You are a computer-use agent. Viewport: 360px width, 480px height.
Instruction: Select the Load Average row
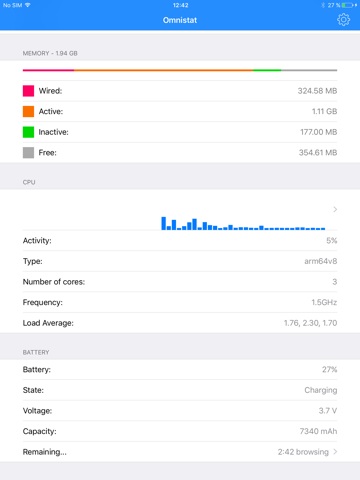(180, 323)
